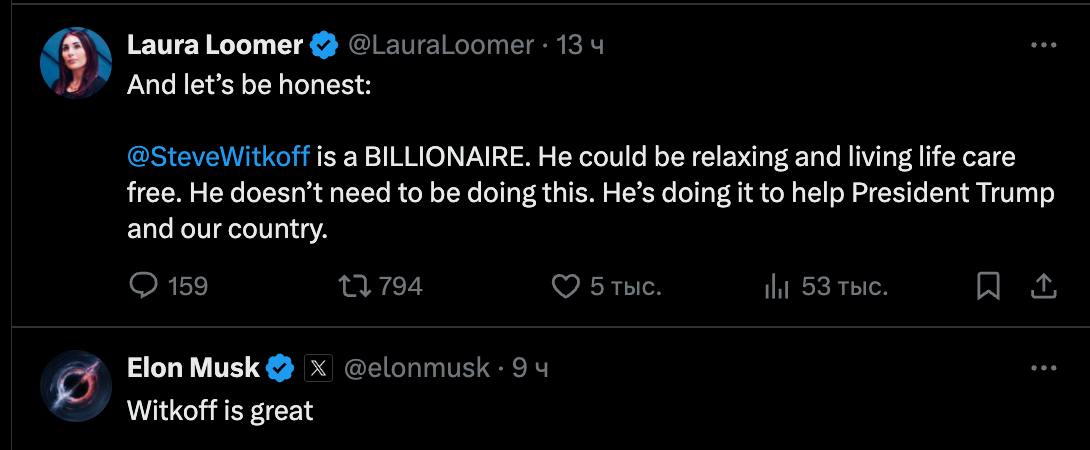Open the @LauraLoomer handle

coord(440,45)
